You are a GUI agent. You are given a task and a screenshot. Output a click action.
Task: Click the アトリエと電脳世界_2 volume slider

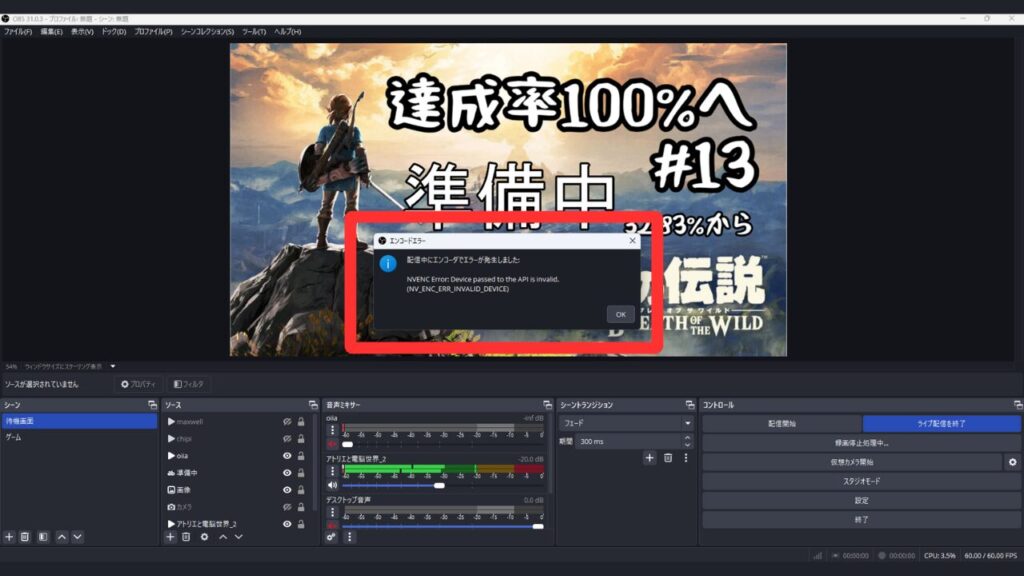pyautogui.click(x=442, y=485)
